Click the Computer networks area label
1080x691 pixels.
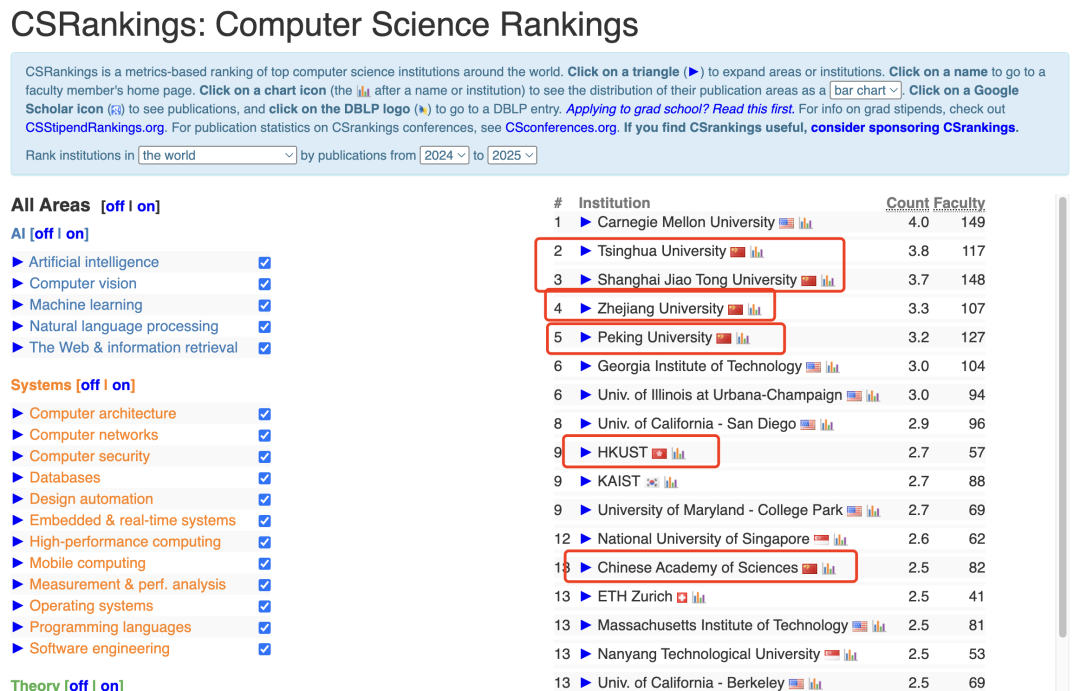[x=94, y=435]
